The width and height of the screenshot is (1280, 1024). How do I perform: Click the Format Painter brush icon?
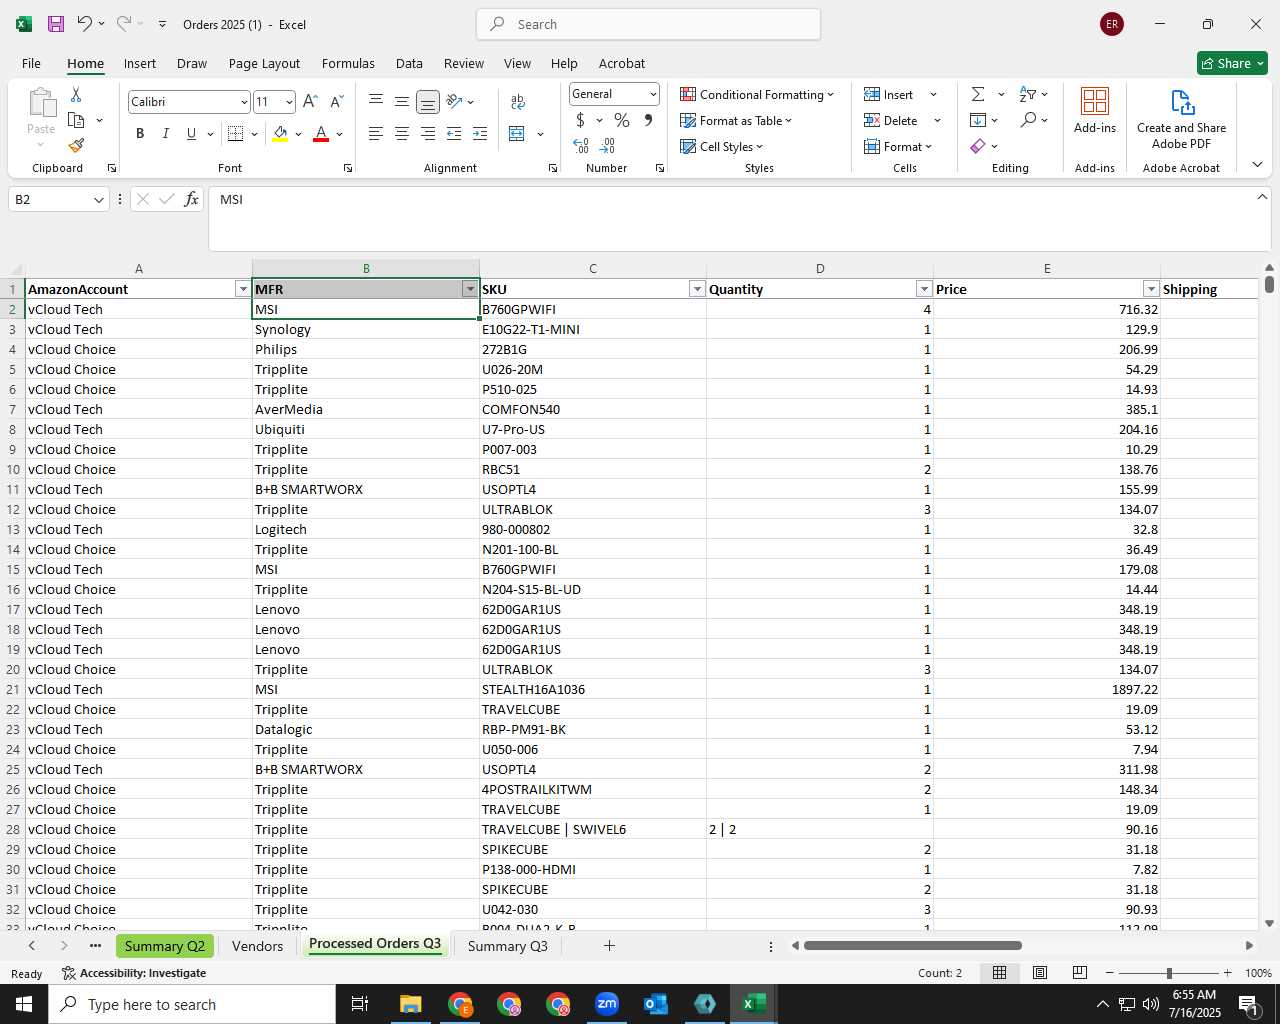(x=76, y=146)
